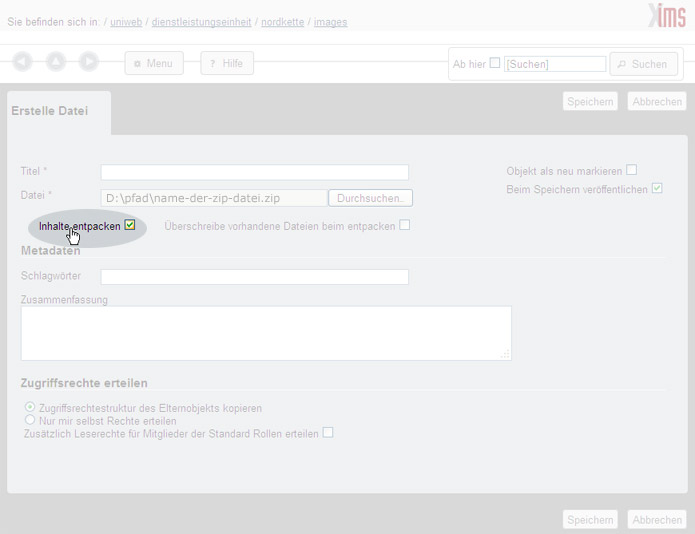The height and width of the screenshot is (534, 695).
Task: Select 'Zugriffsrechtestruktur des Elternobjekts kopieren' radio
Action: [30, 406]
